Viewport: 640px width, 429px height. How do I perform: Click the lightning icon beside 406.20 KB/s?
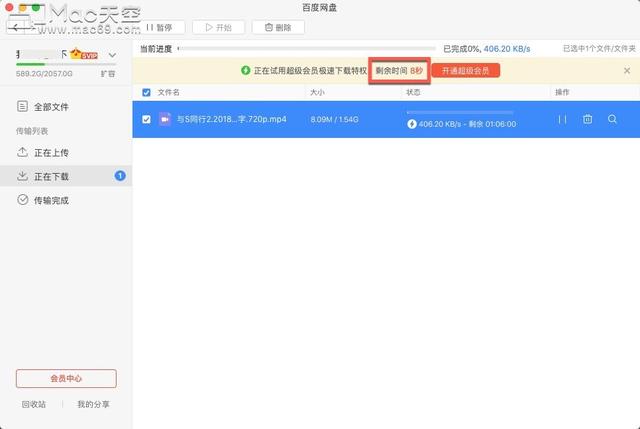(x=412, y=124)
